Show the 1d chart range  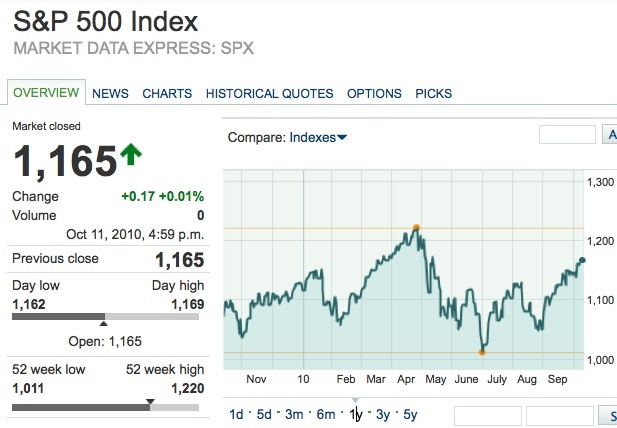[x=236, y=415]
